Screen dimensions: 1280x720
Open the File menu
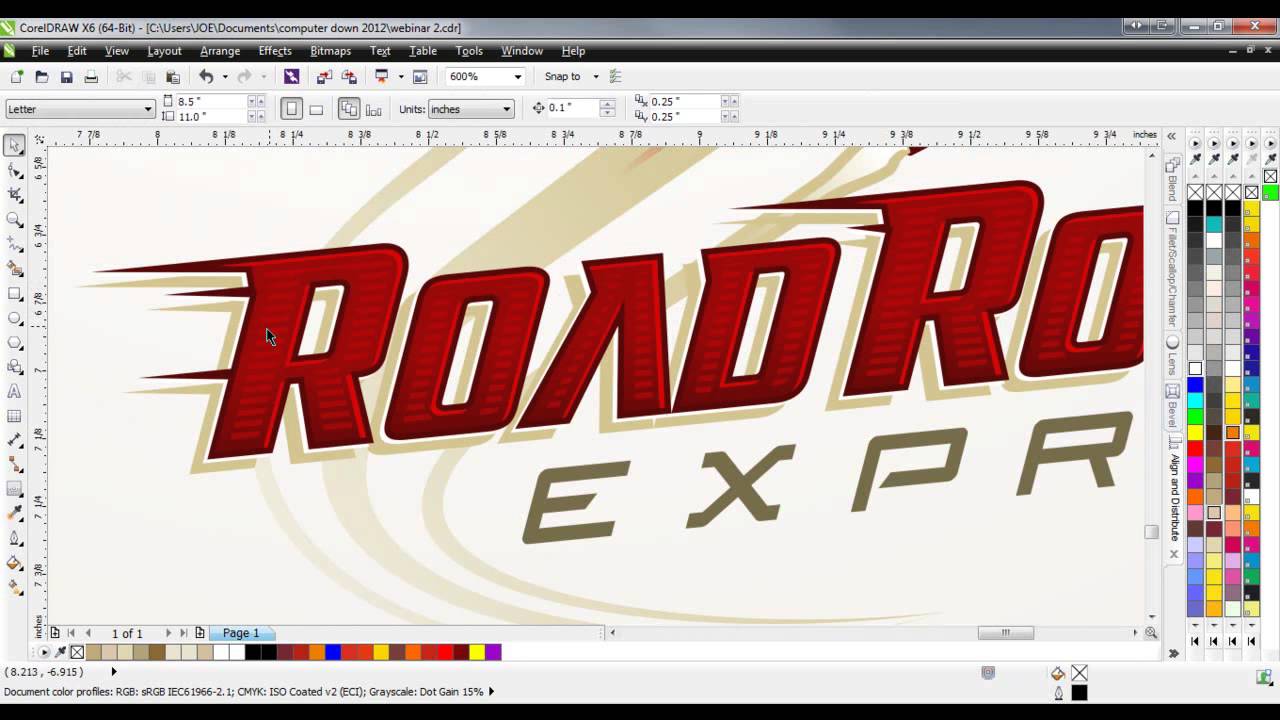pos(40,51)
